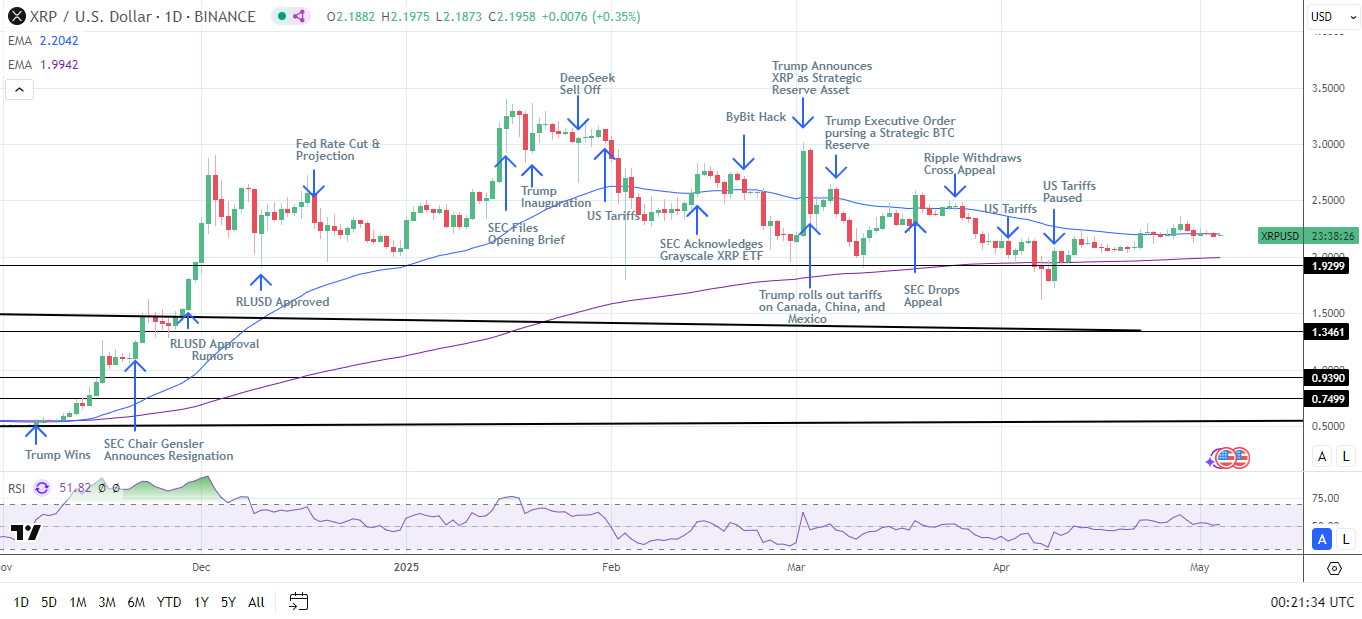Open the Go to date calendar icon
The width and height of the screenshot is (1362, 619).
point(298,602)
